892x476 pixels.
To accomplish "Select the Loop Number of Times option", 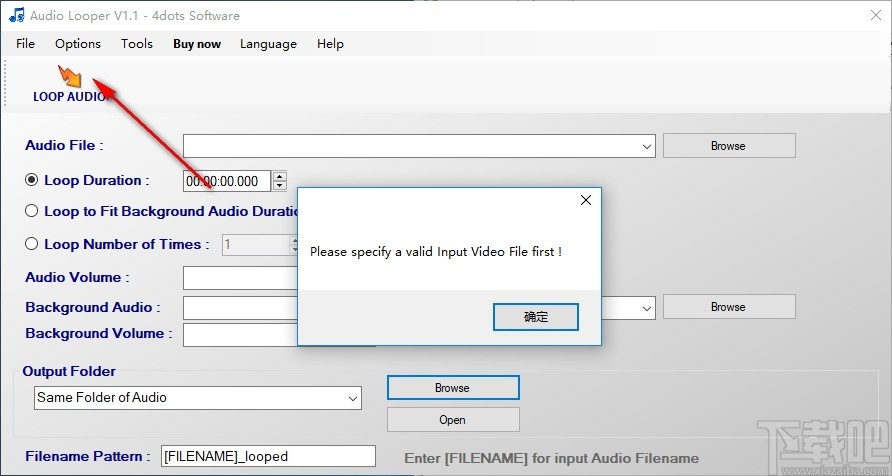I will click(x=32, y=244).
